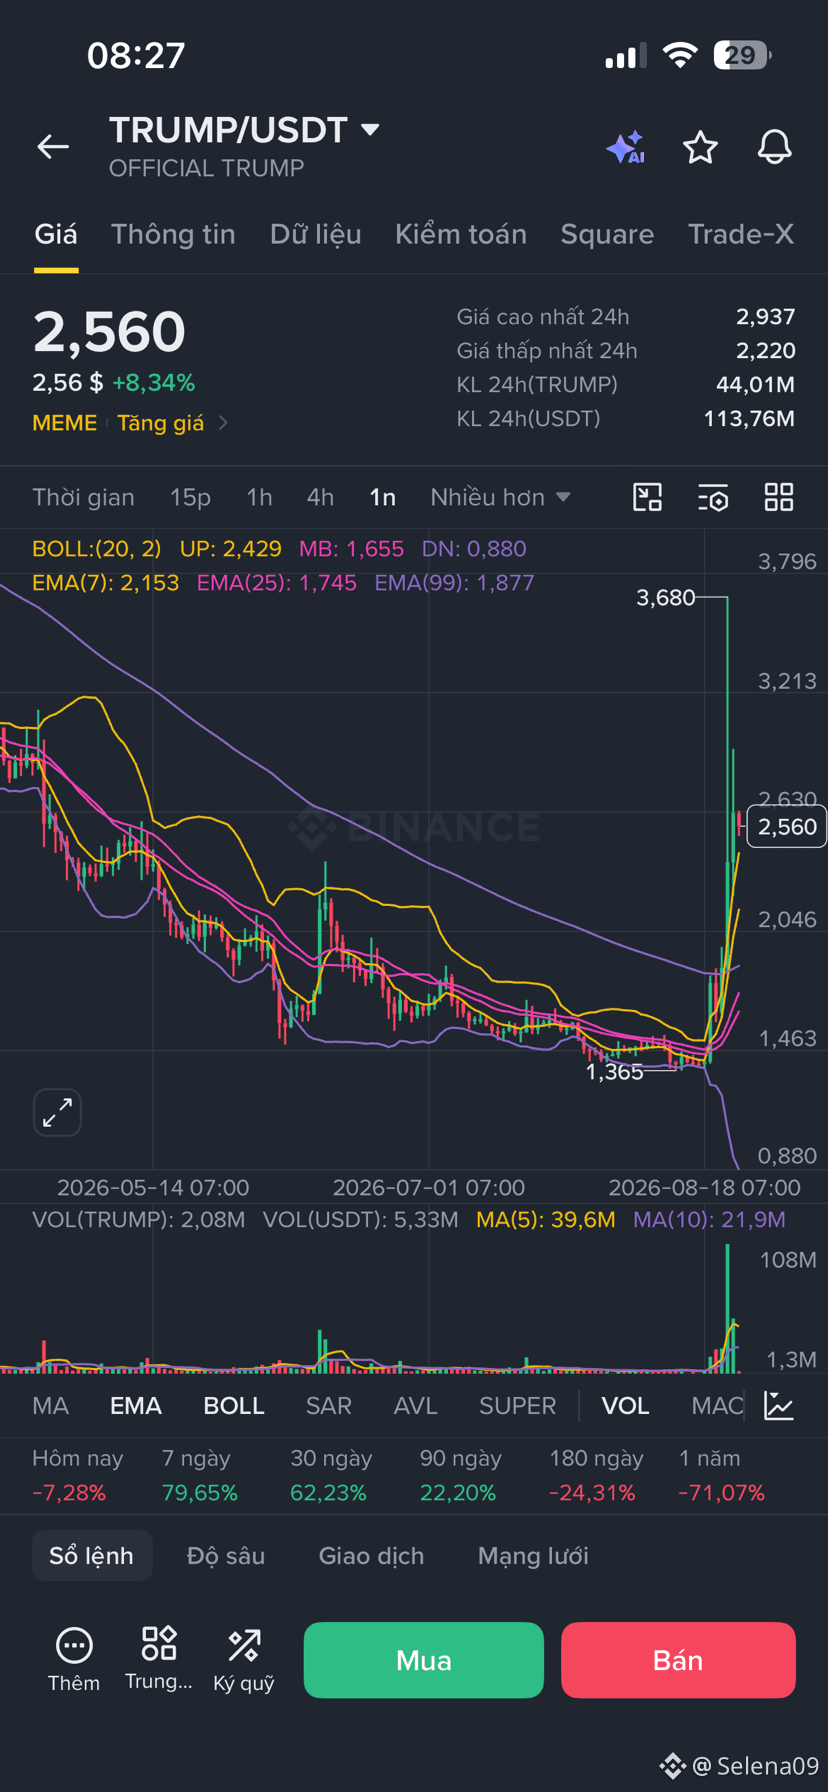The image size is (828, 1792).
Task: Toggle AVL indicator
Action: [416, 1405]
